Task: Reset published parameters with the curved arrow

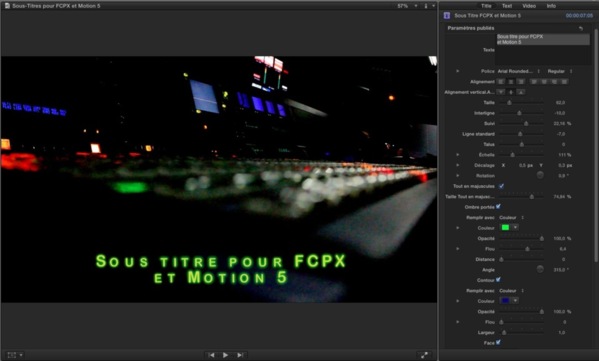Action: pos(581,28)
